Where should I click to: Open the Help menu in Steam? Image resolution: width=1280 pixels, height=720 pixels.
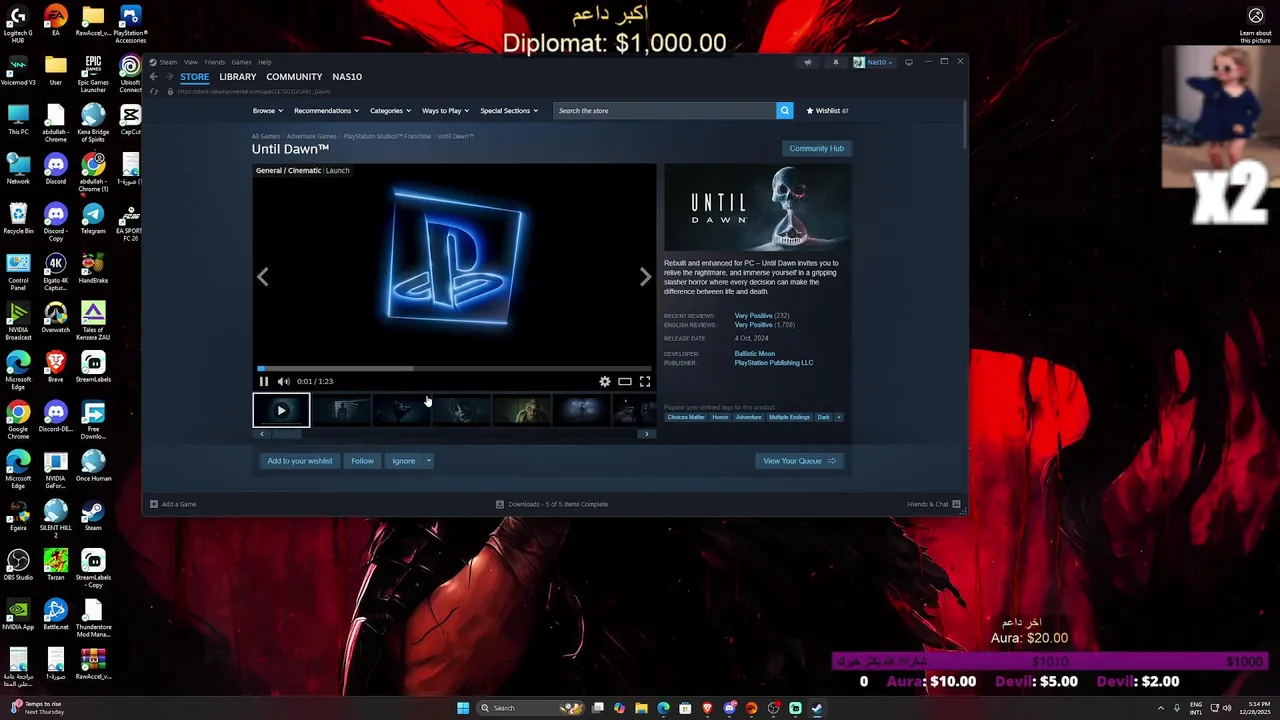pyautogui.click(x=265, y=62)
